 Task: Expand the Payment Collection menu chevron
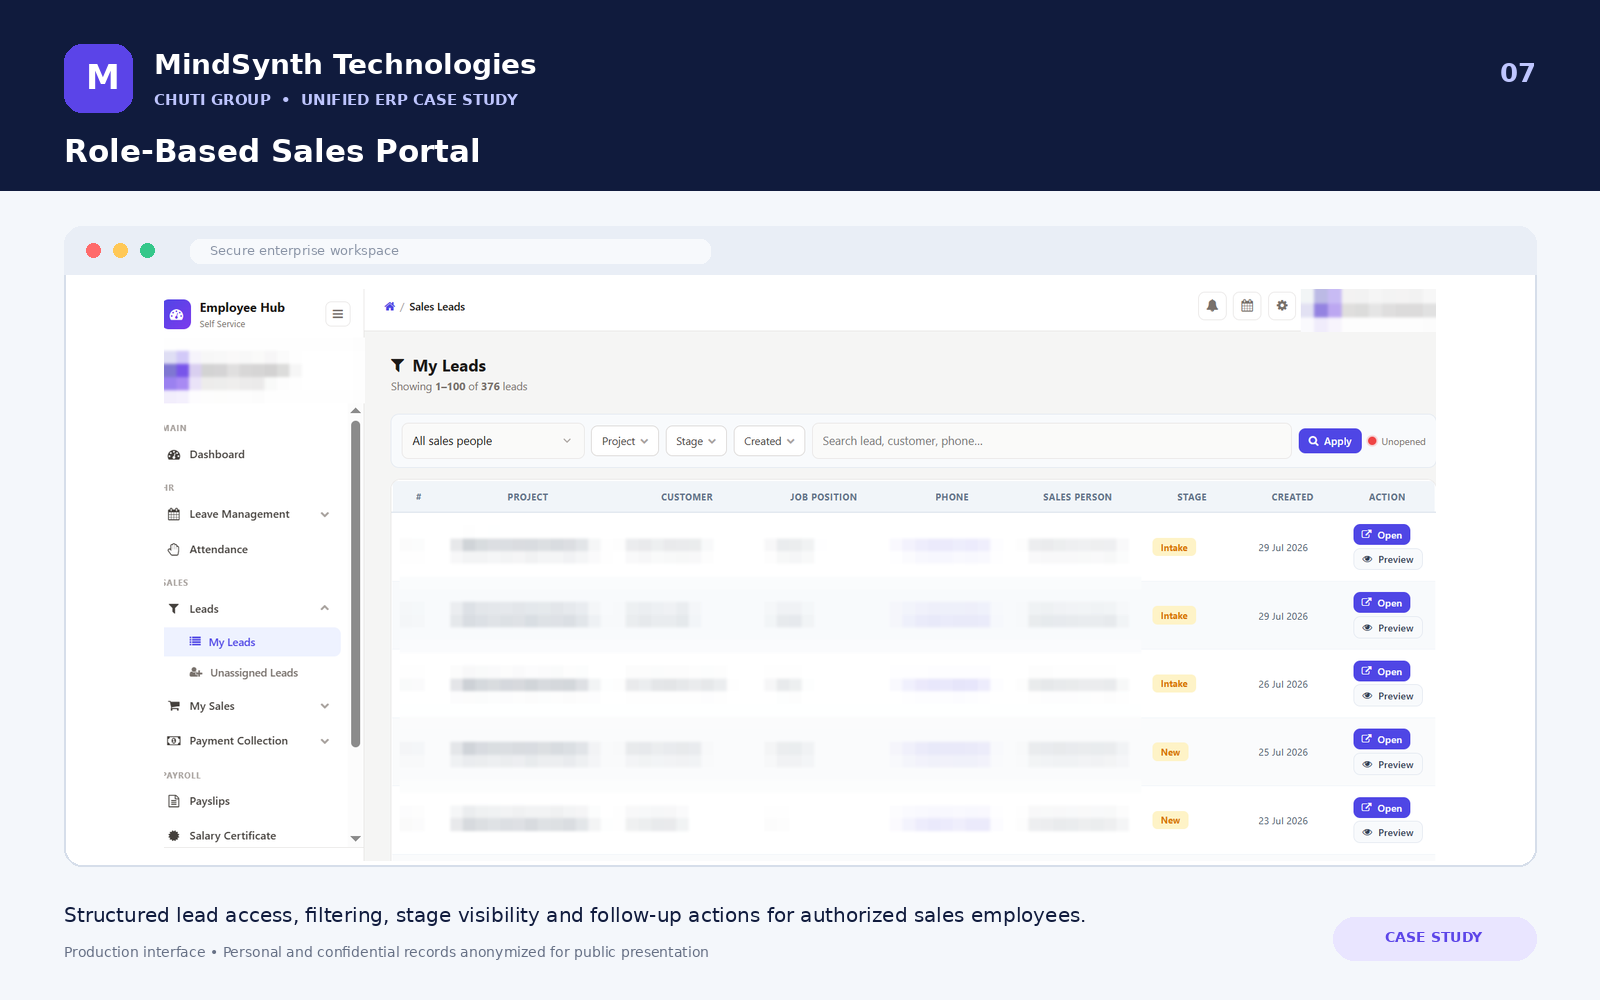pos(325,741)
